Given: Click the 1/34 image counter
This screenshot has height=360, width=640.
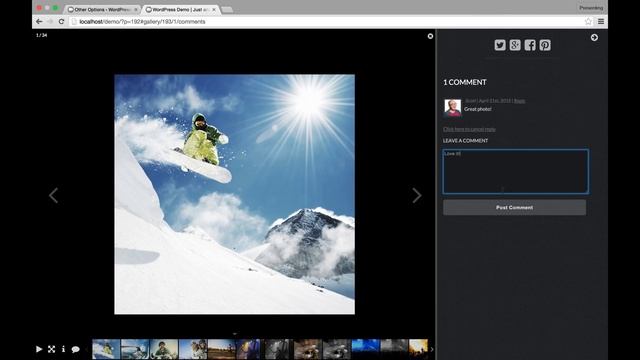Looking at the screenshot, I should tap(42, 35).
